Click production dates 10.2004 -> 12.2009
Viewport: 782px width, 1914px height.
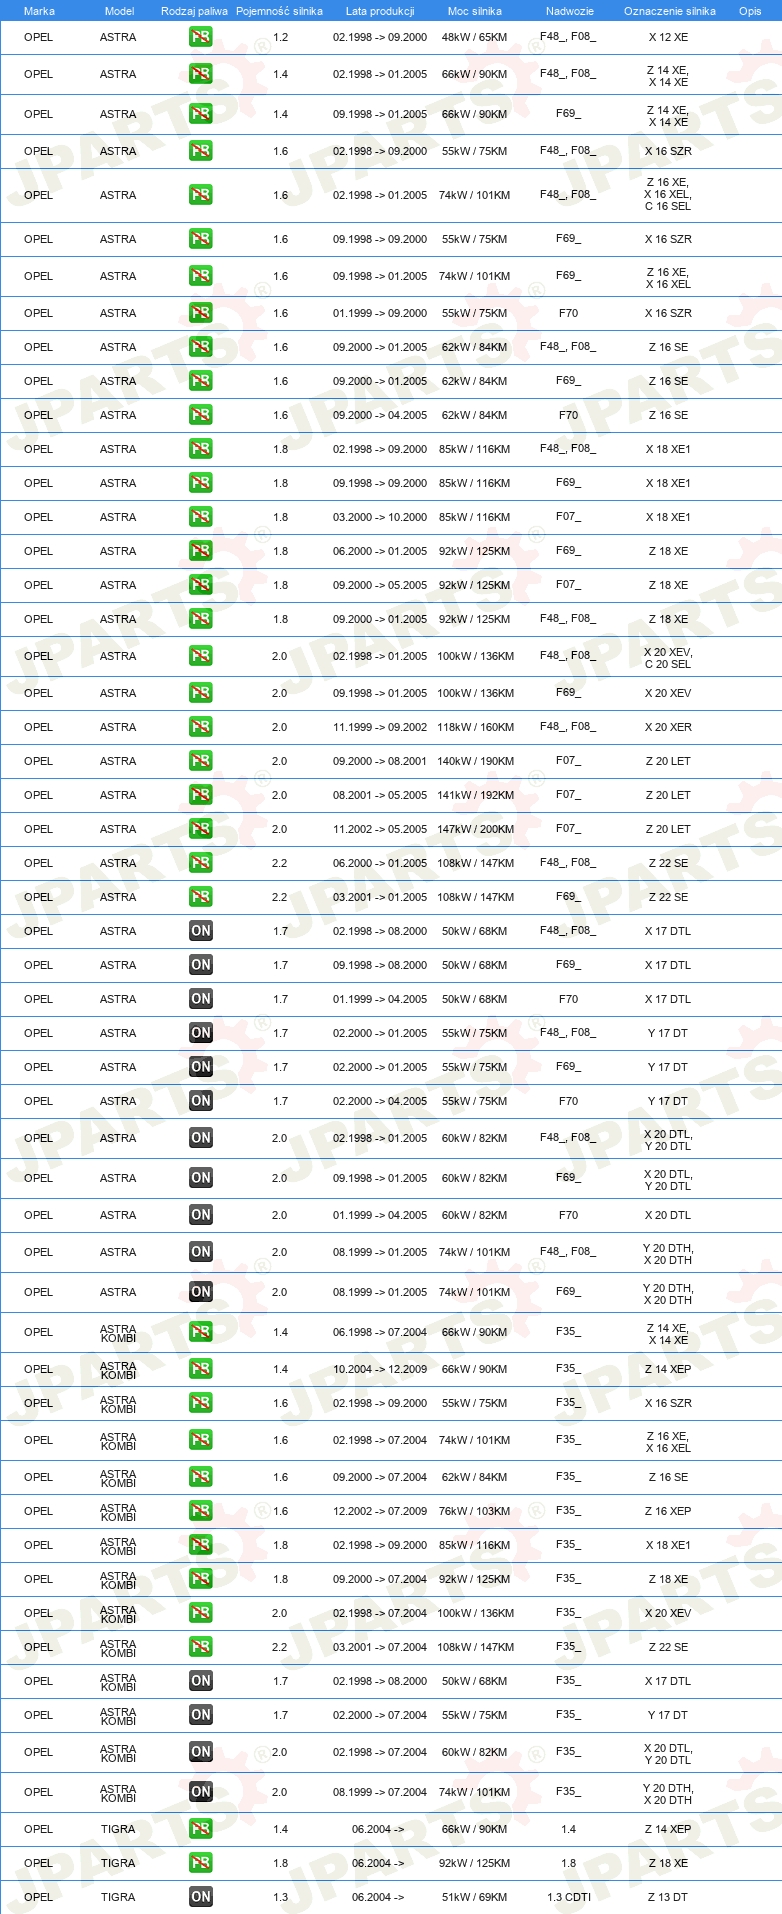(380, 1369)
